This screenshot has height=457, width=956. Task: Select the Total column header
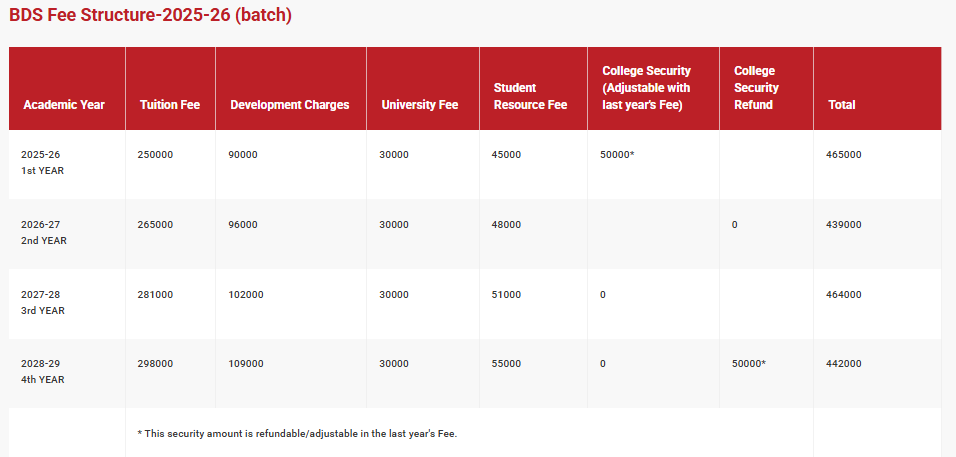pos(842,105)
